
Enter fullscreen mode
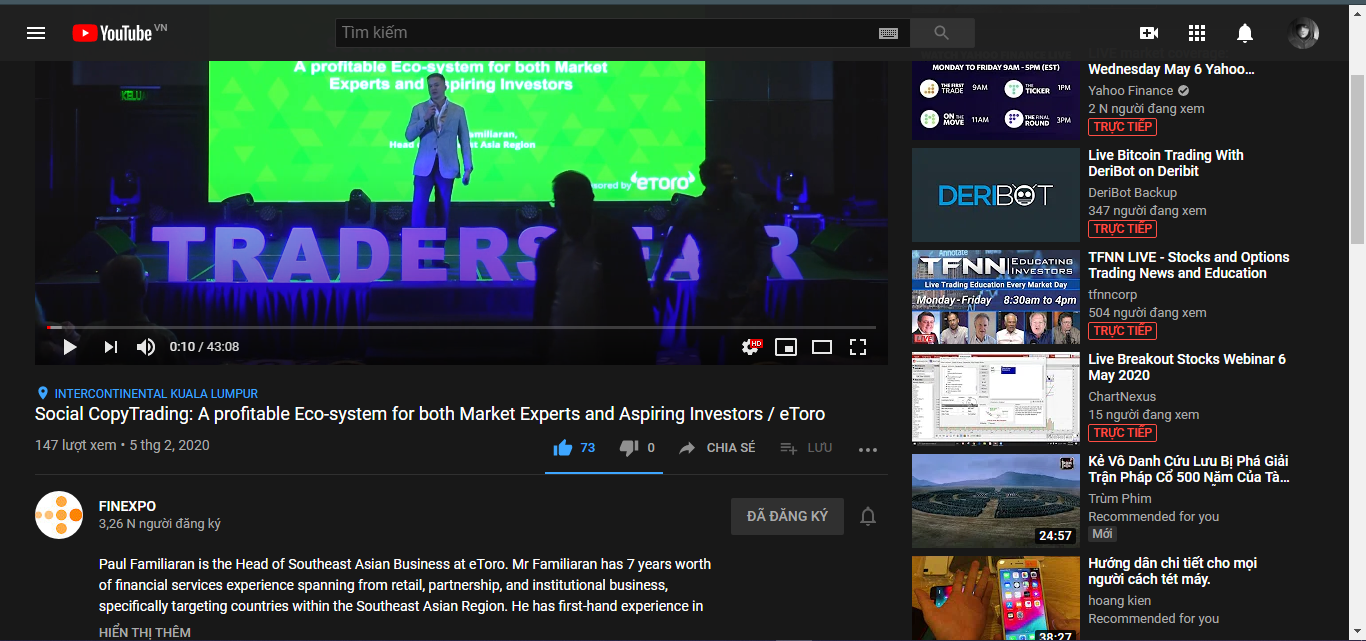pyautogui.click(x=858, y=347)
